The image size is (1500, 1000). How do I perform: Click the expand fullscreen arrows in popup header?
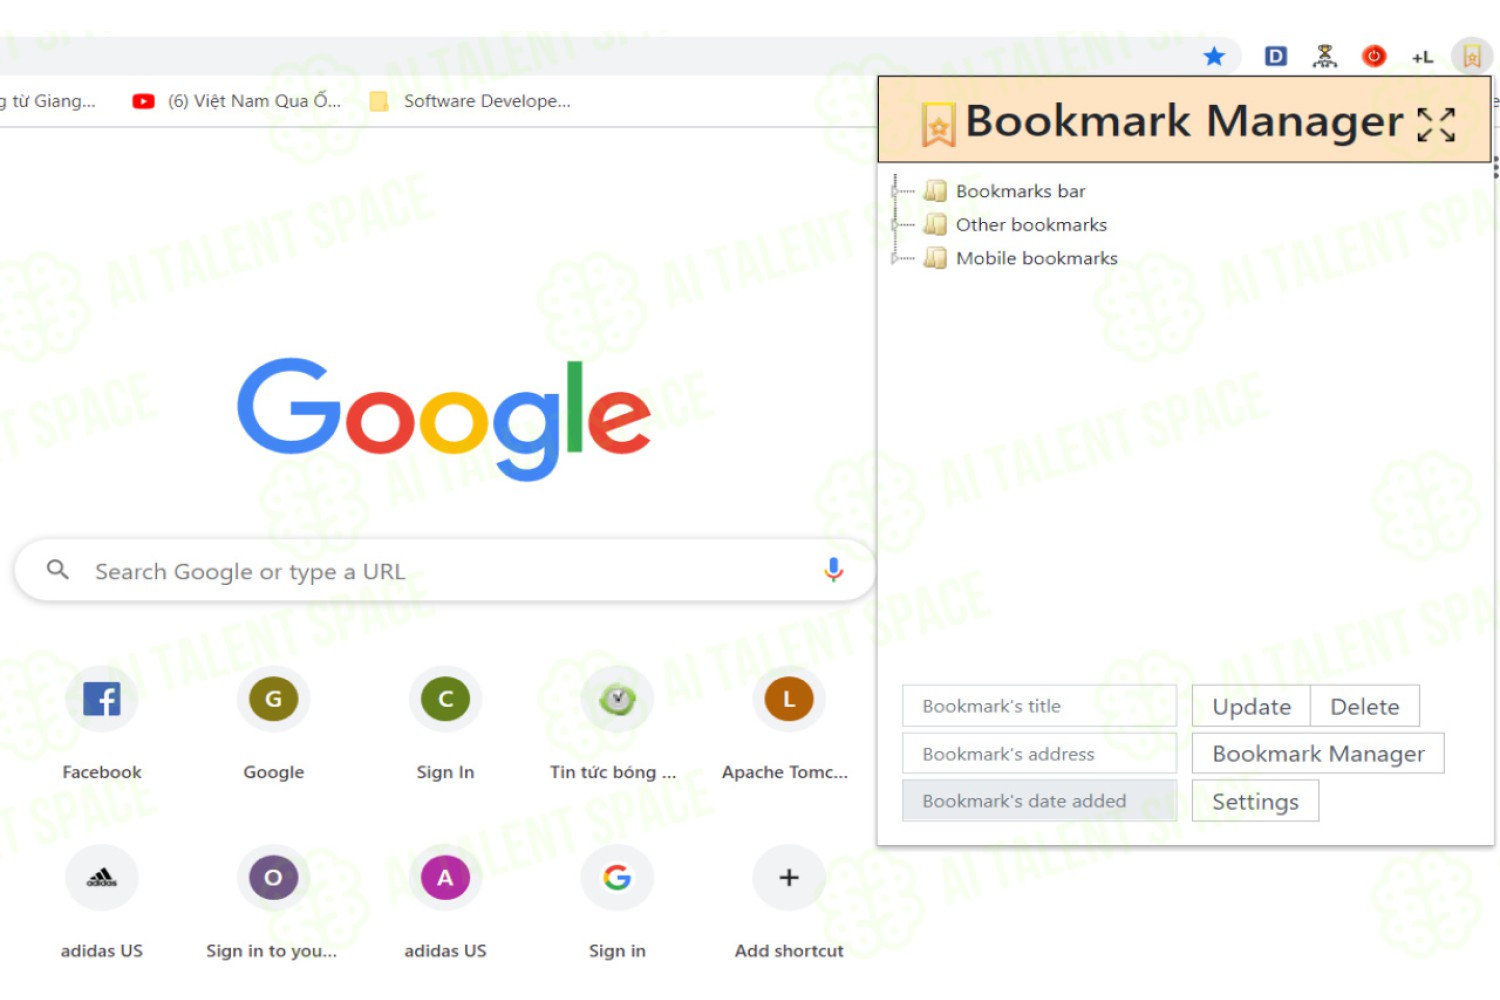(x=1436, y=125)
